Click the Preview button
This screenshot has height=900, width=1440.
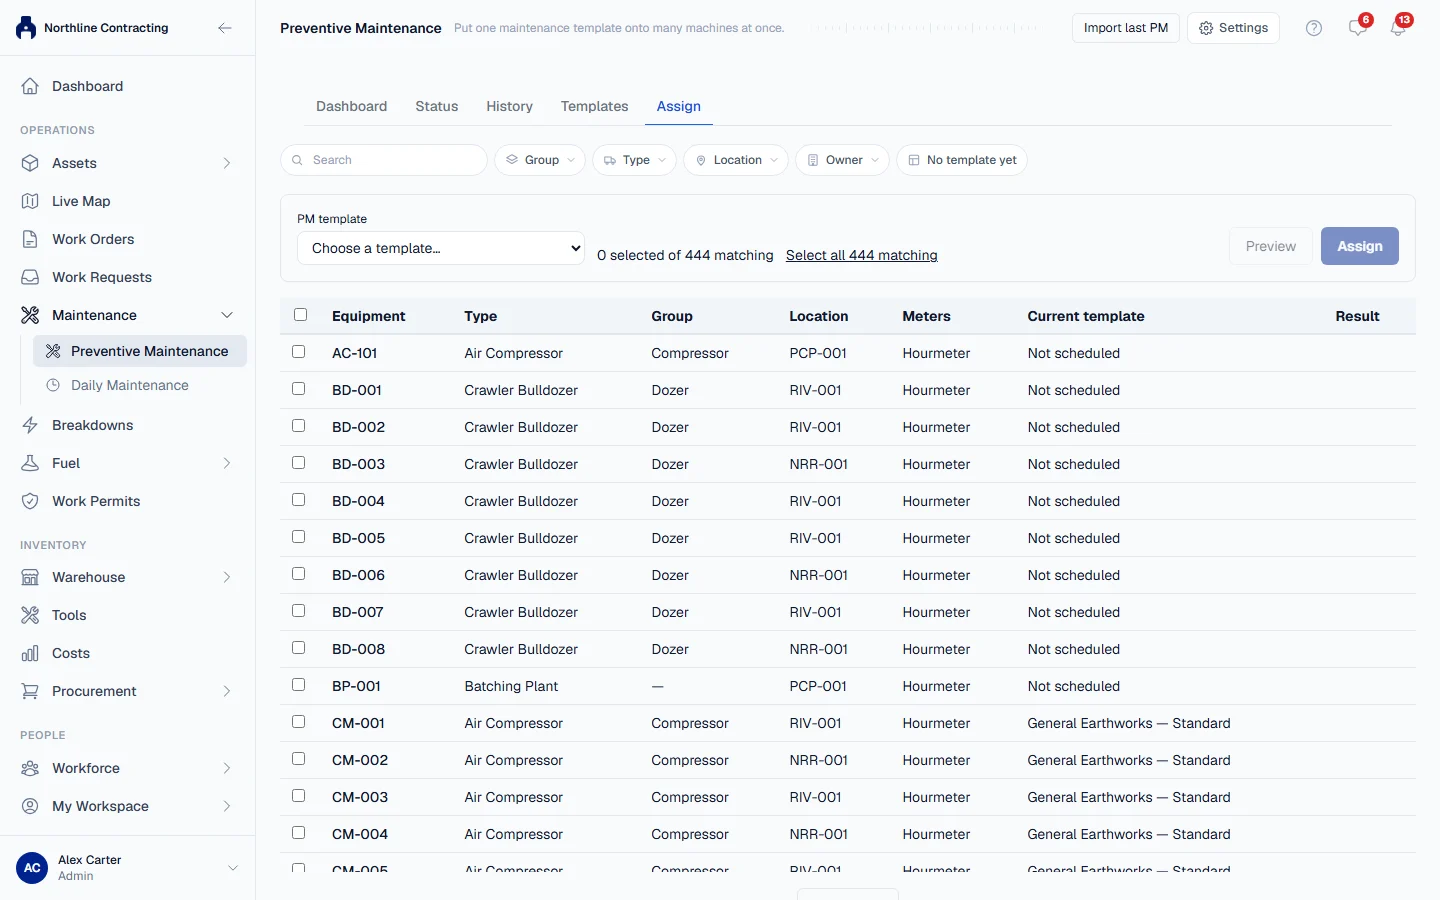tap(1271, 246)
